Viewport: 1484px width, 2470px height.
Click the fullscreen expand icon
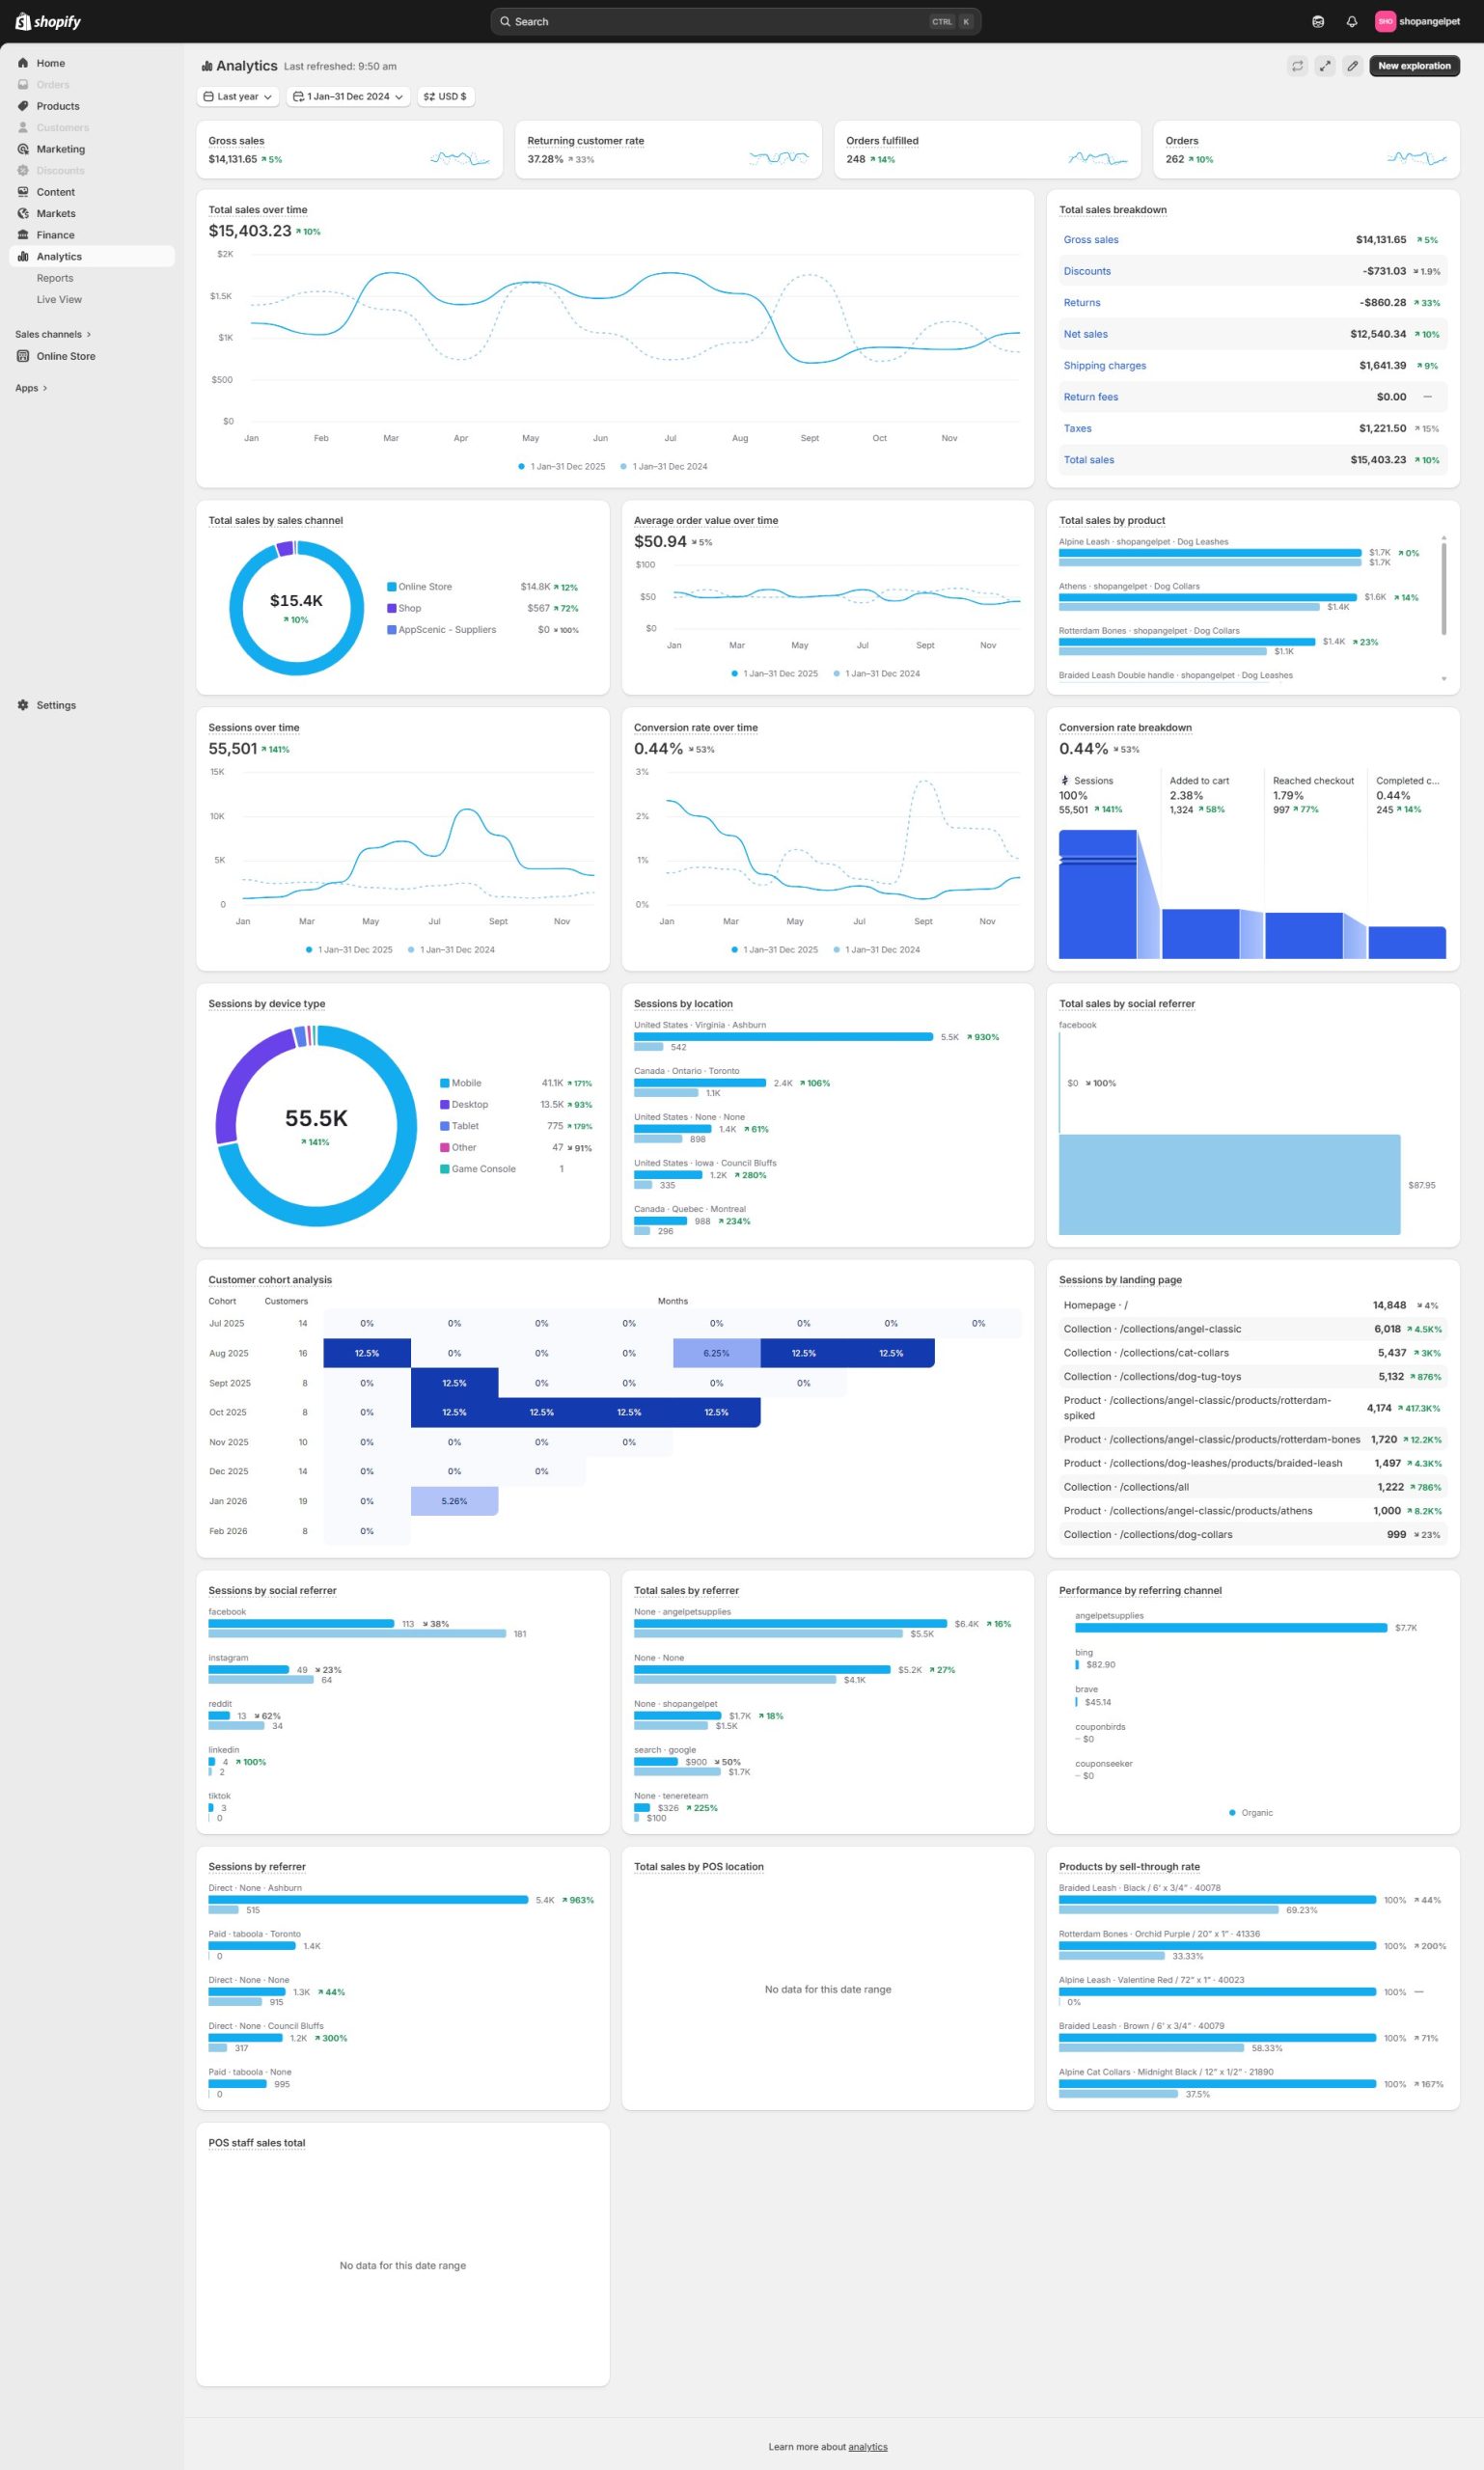point(1324,66)
